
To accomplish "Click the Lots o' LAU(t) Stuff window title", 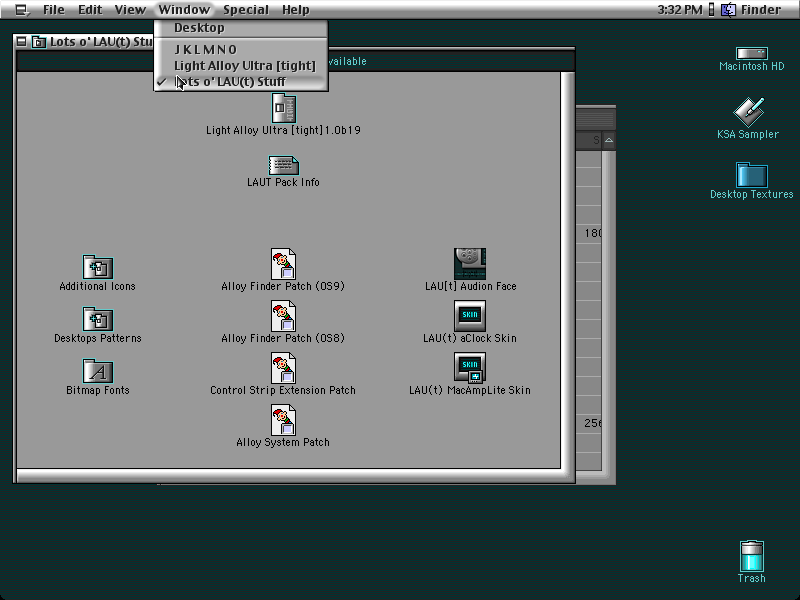I will coord(102,42).
